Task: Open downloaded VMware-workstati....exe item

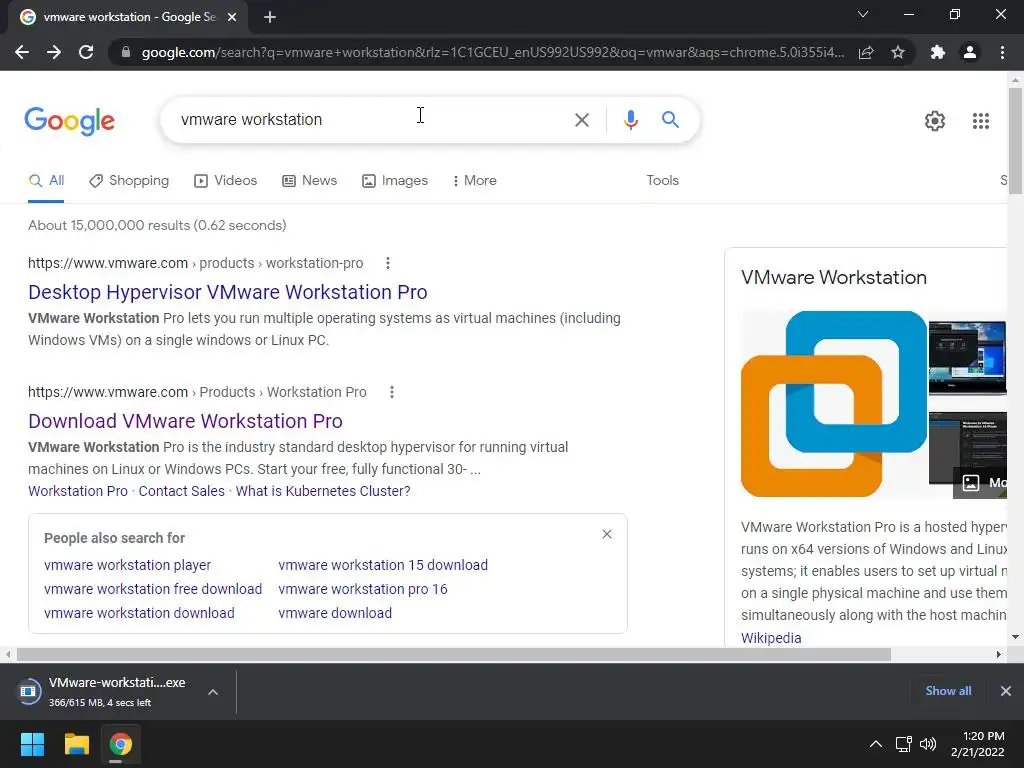Action: (104, 692)
